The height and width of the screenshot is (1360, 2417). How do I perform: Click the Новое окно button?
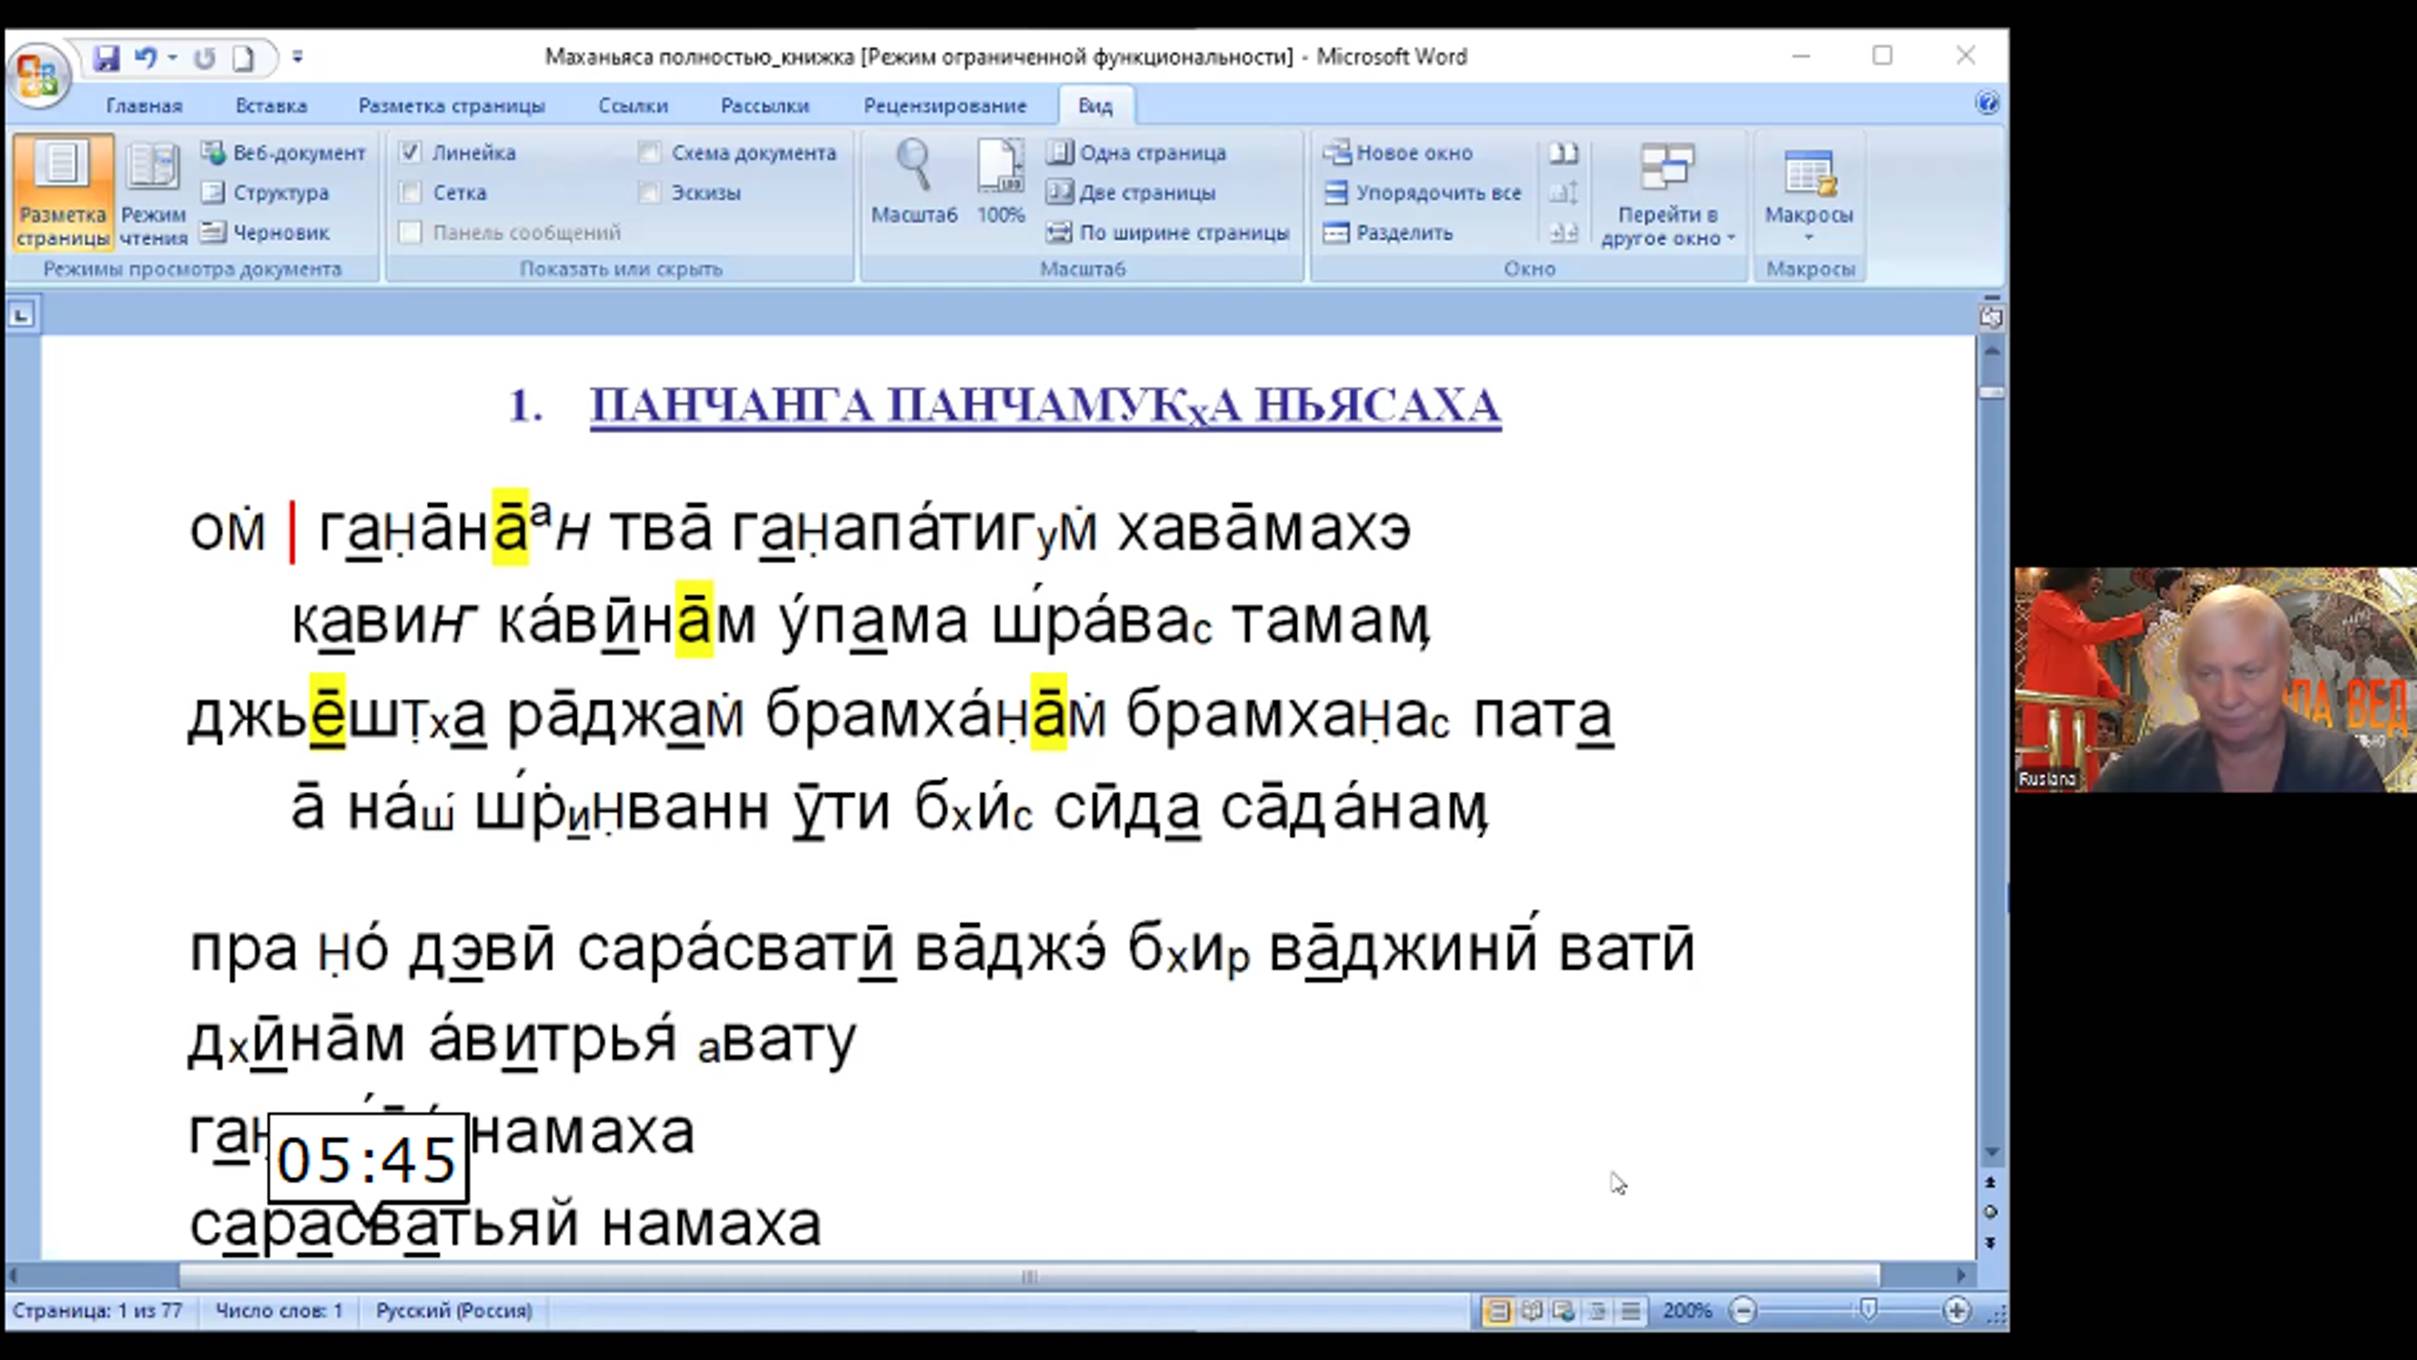1398,153
